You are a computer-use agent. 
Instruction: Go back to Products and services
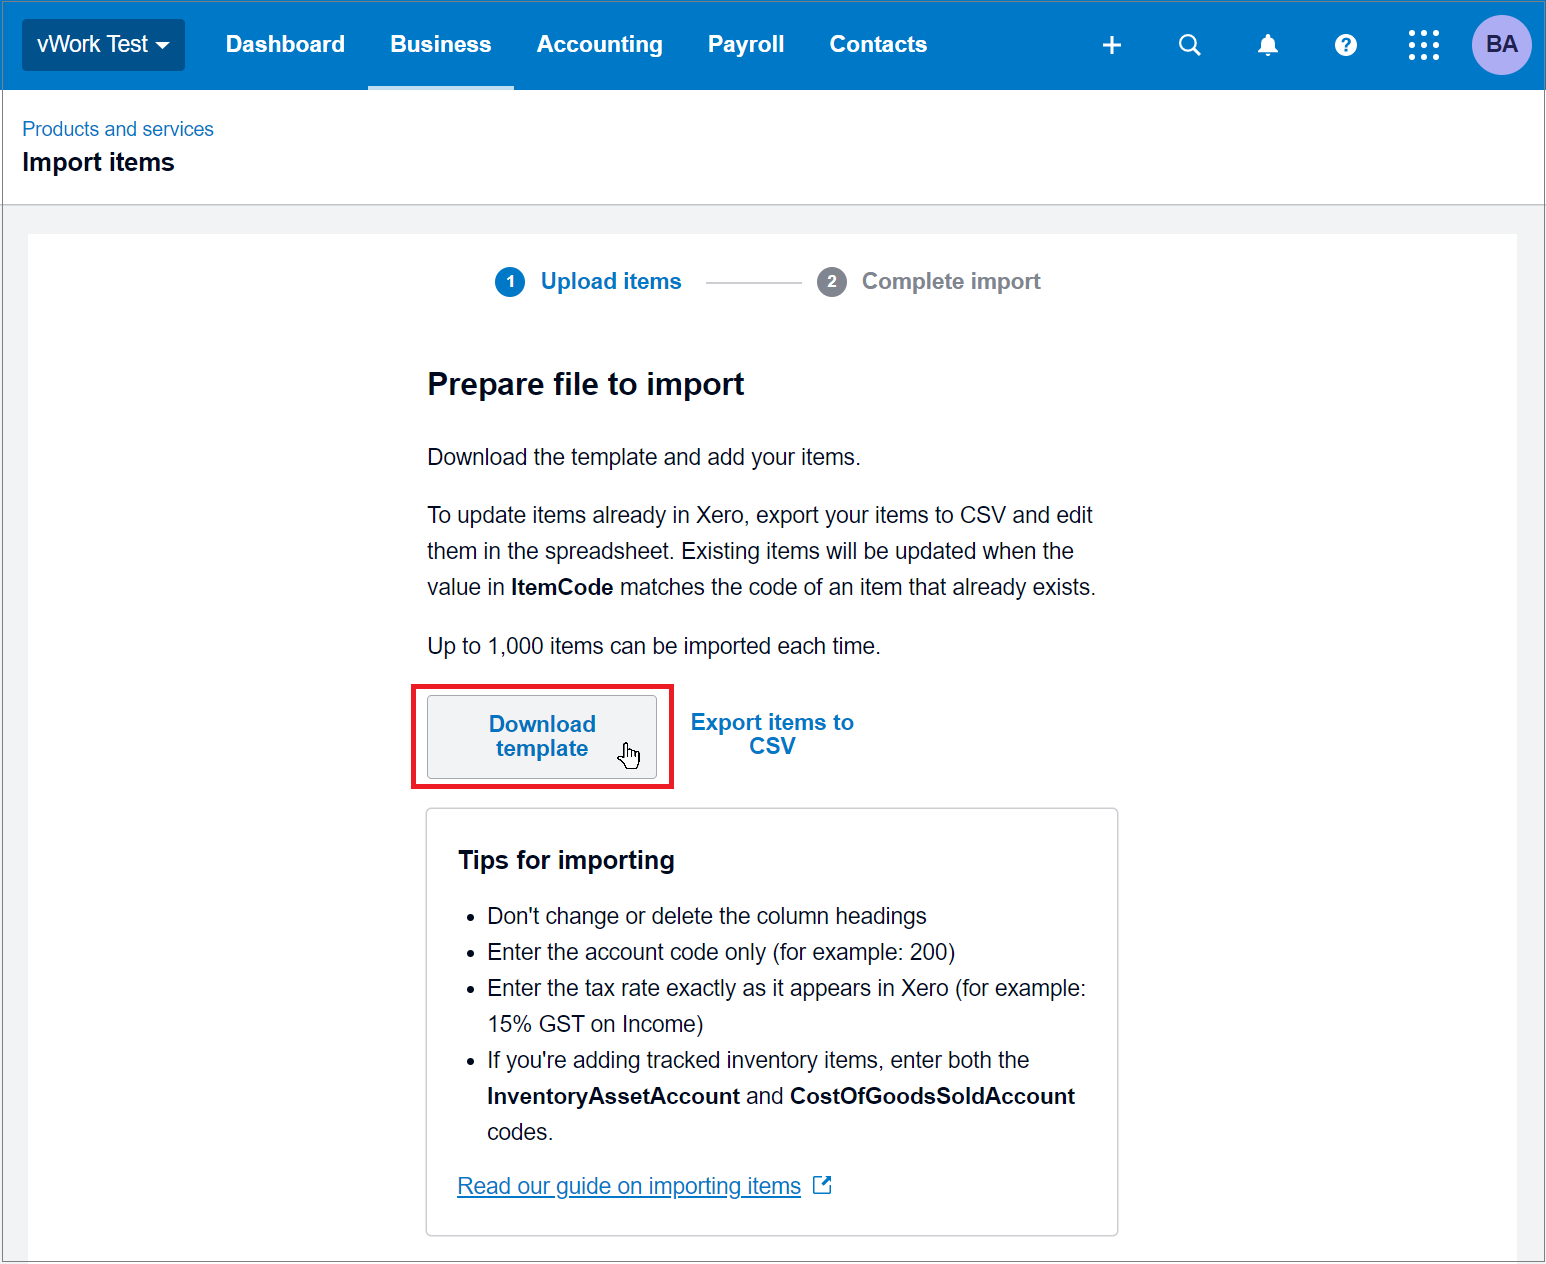[x=118, y=129]
